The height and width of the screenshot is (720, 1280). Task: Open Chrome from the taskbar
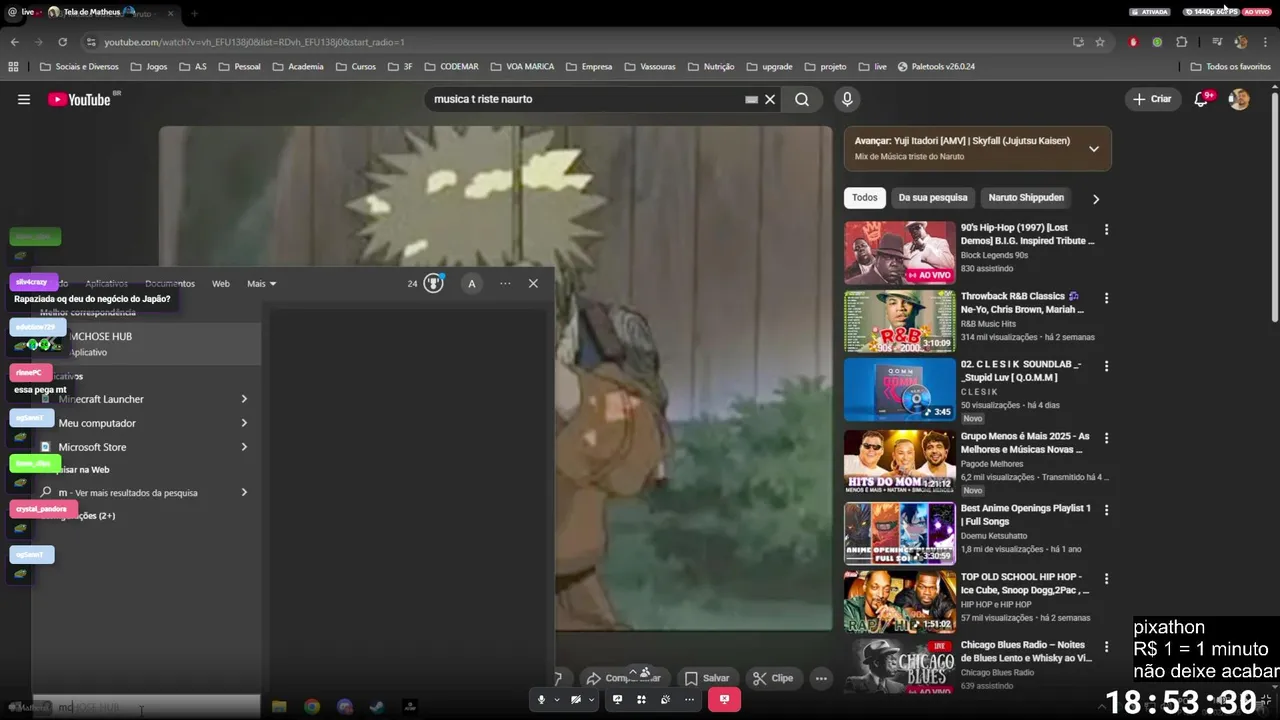[x=312, y=706]
